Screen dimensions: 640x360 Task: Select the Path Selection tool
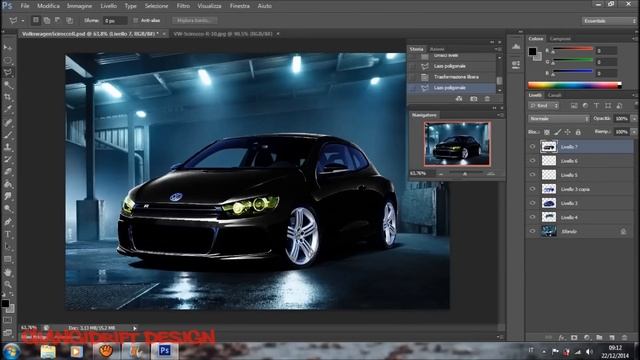(7, 247)
